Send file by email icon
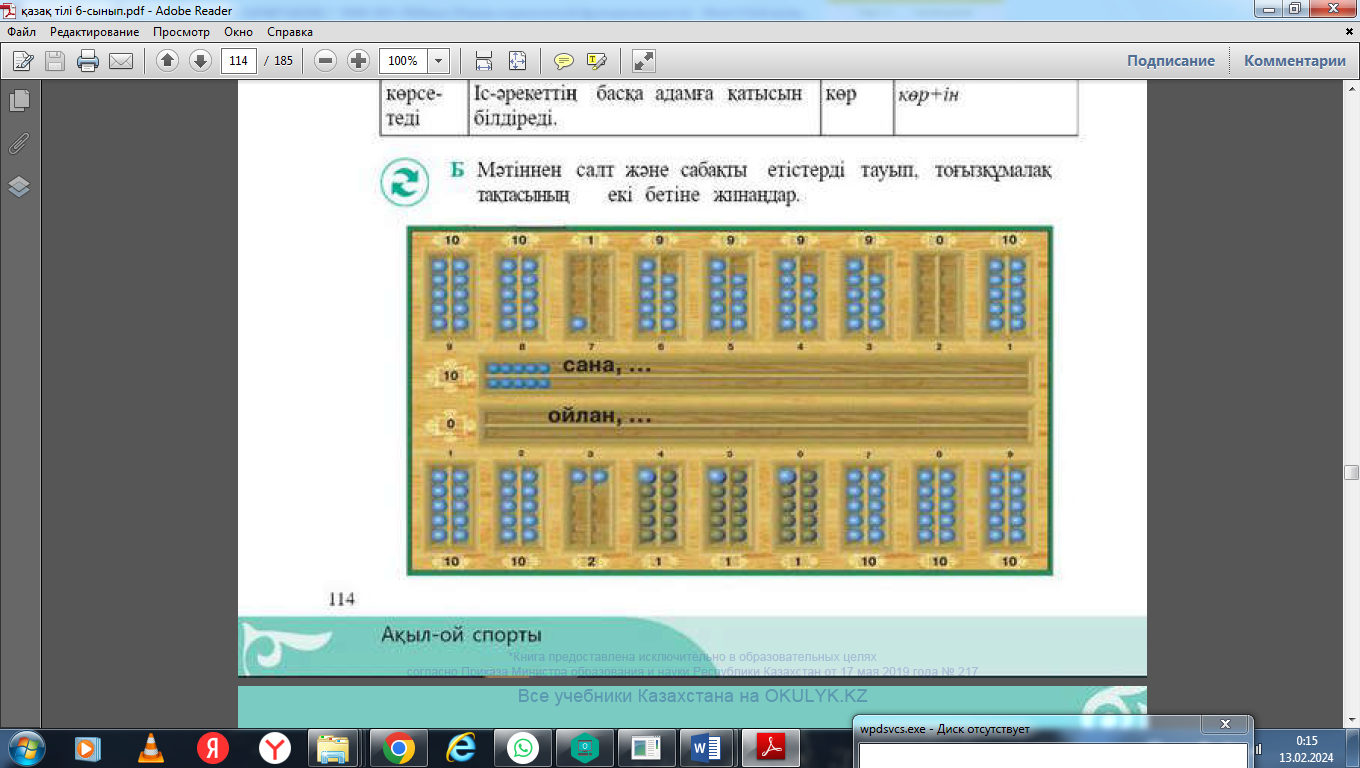This screenshot has height=768, width=1360. [121, 61]
